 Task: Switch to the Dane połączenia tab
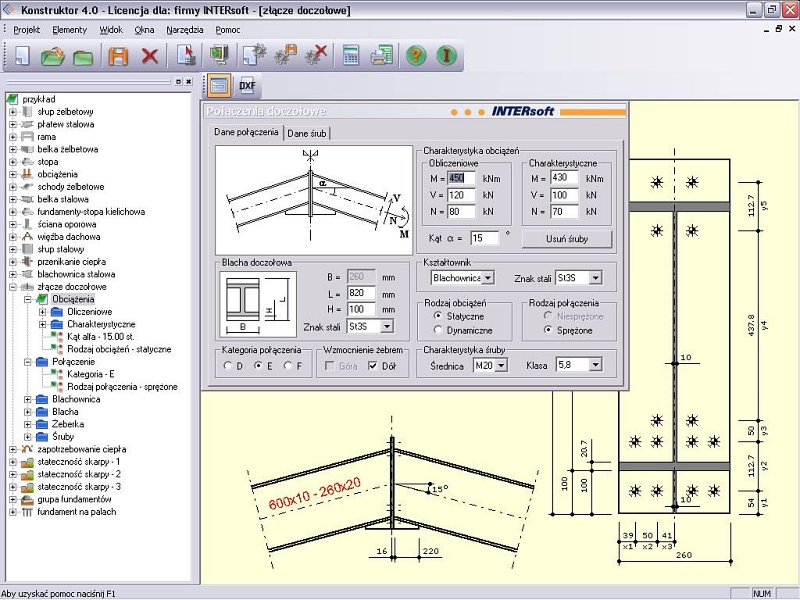pyautogui.click(x=246, y=132)
